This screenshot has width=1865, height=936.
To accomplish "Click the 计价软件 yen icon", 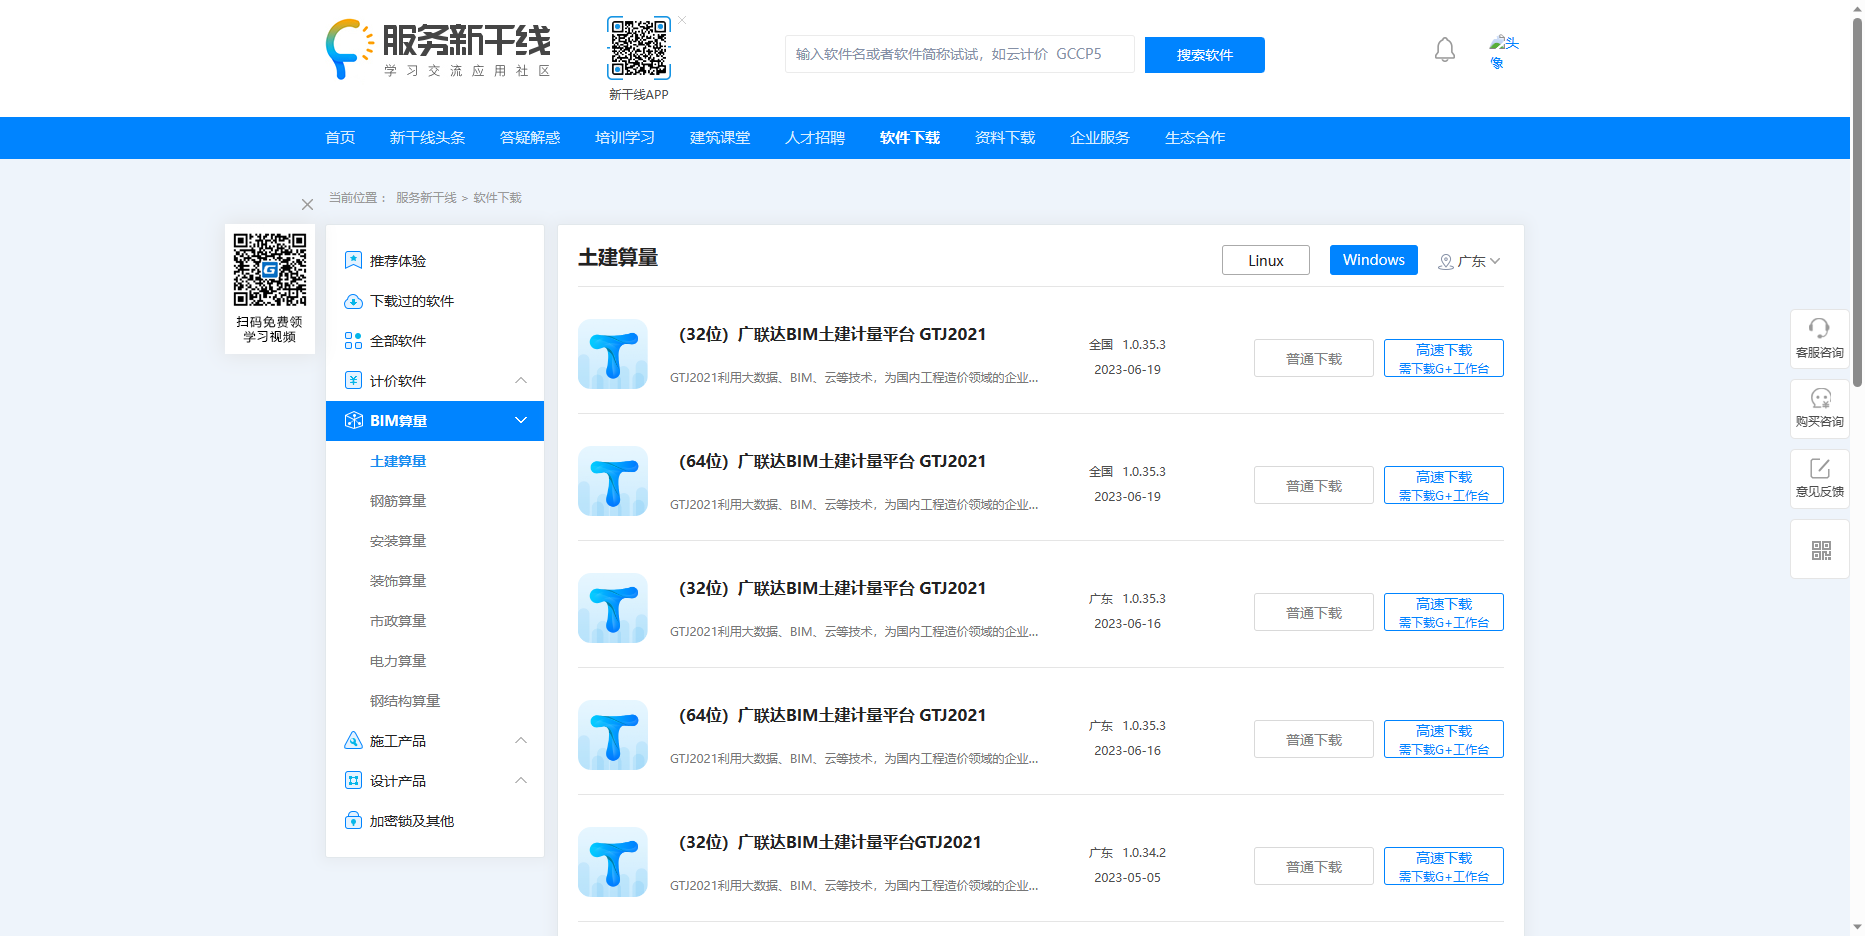I will click(x=353, y=380).
